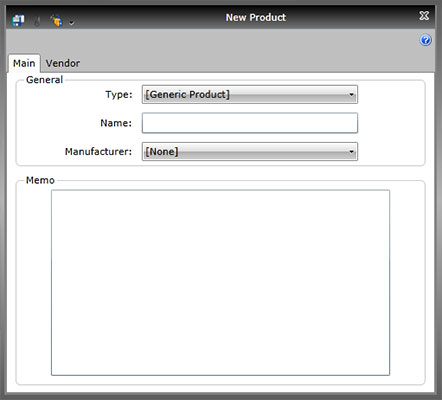The height and width of the screenshot is (400, 442).
Task: Click the New Product title text
Action: (x=256, y=17)
